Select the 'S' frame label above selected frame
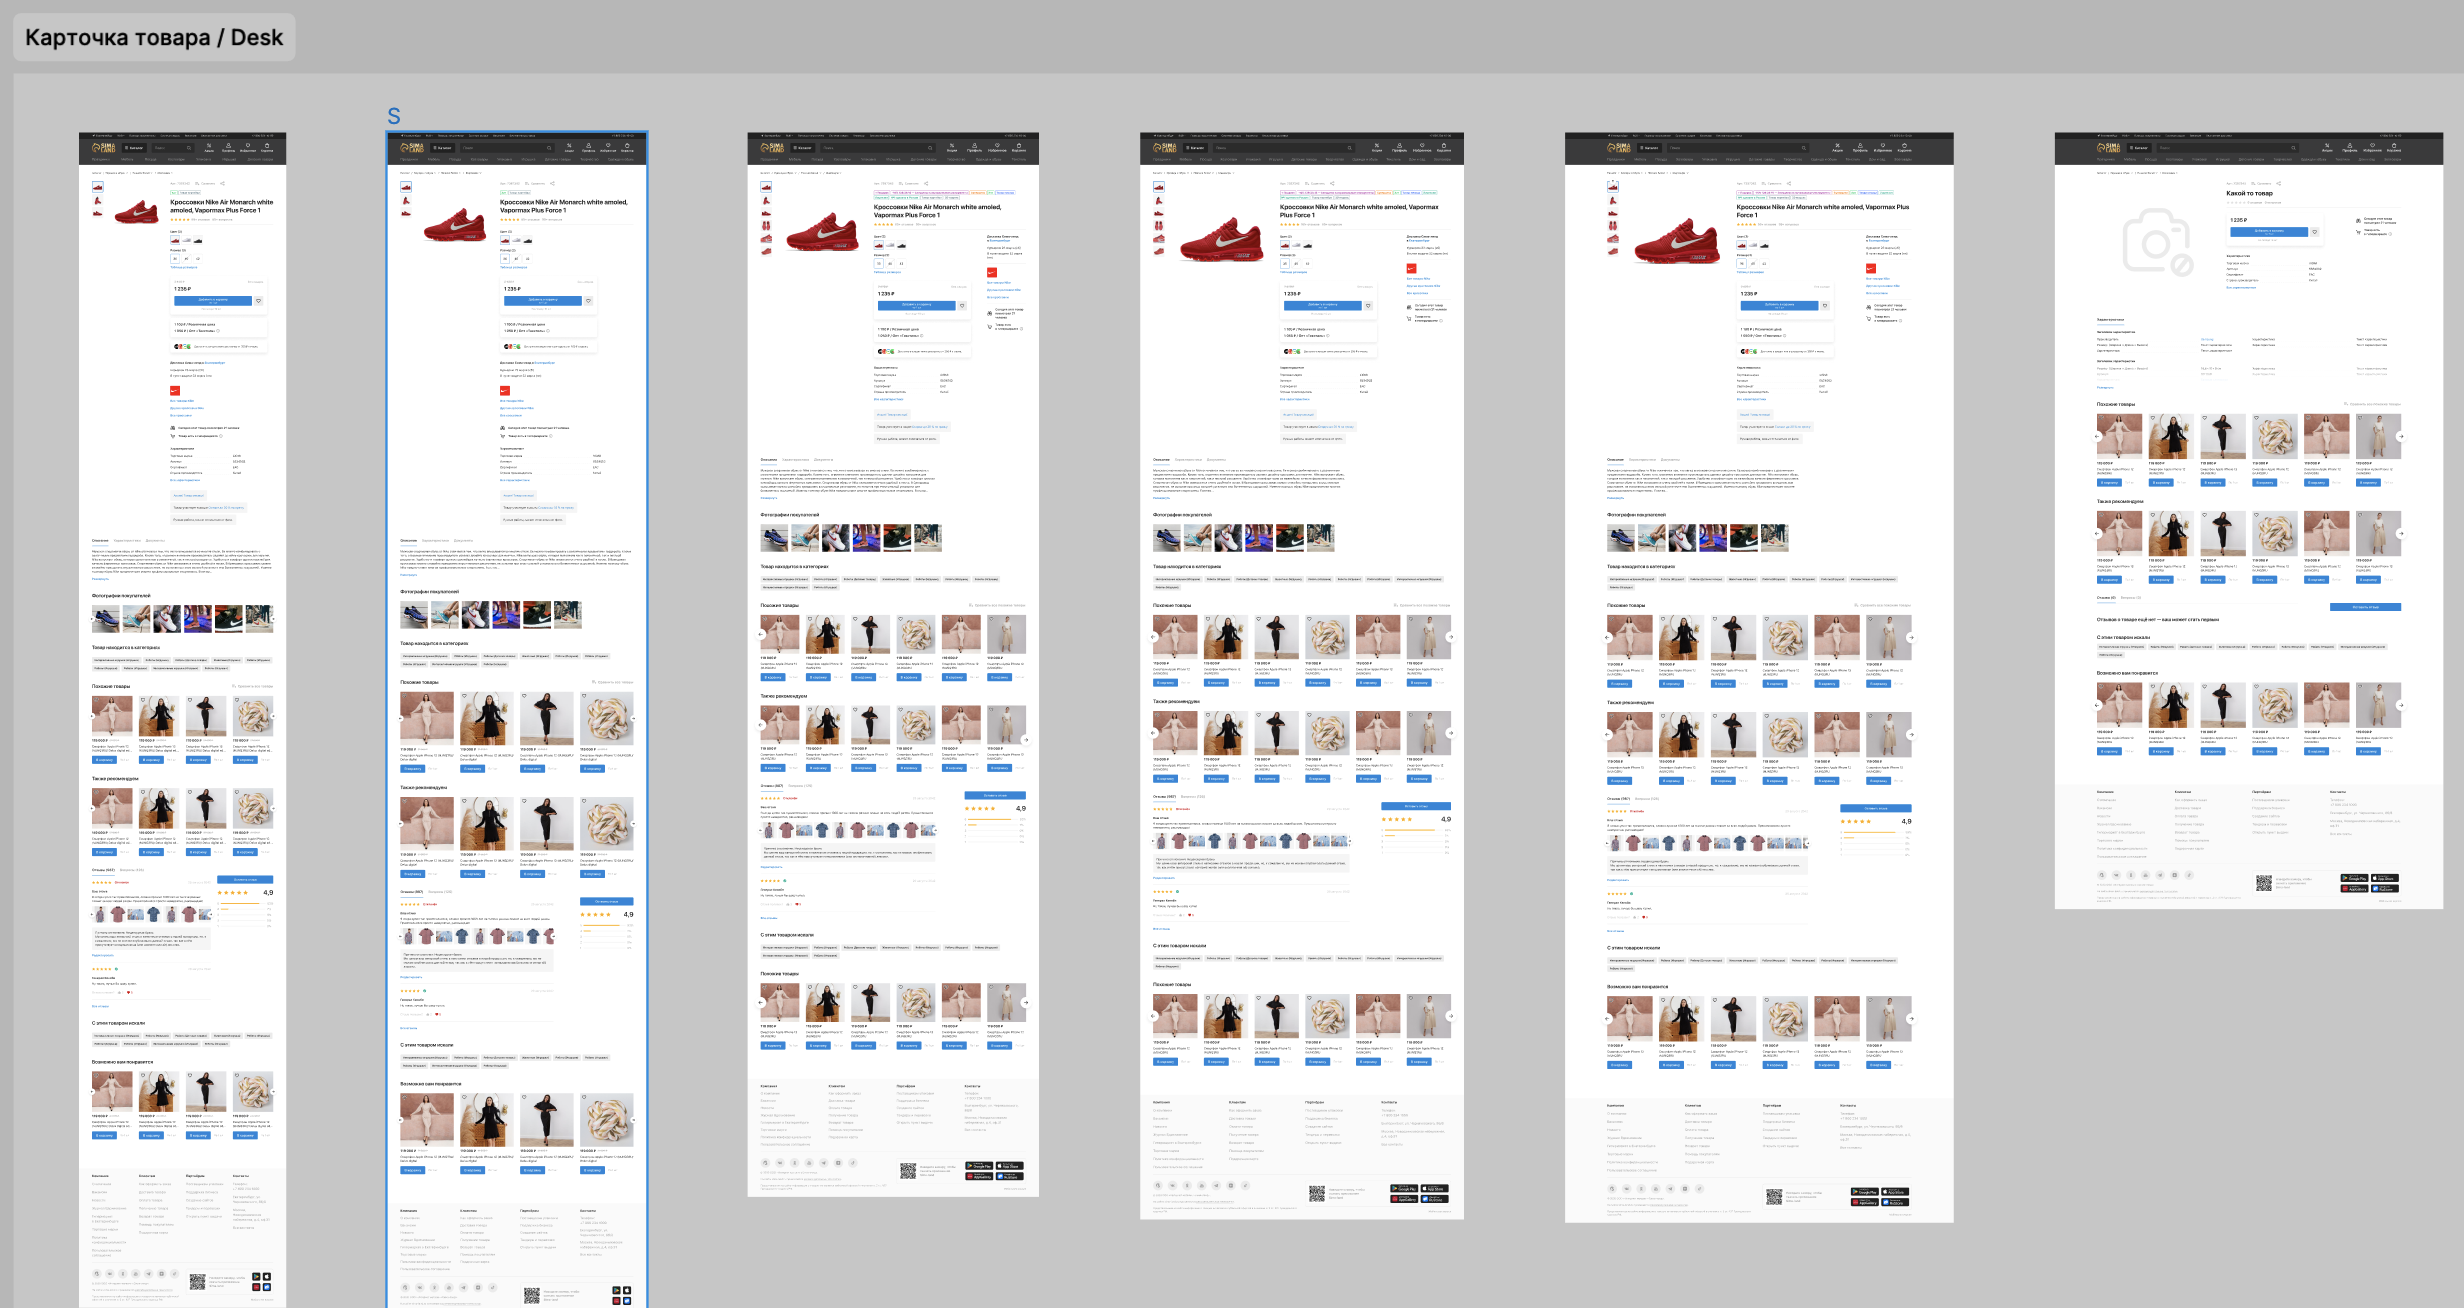 pyautogui.click(x=393, y=117)
